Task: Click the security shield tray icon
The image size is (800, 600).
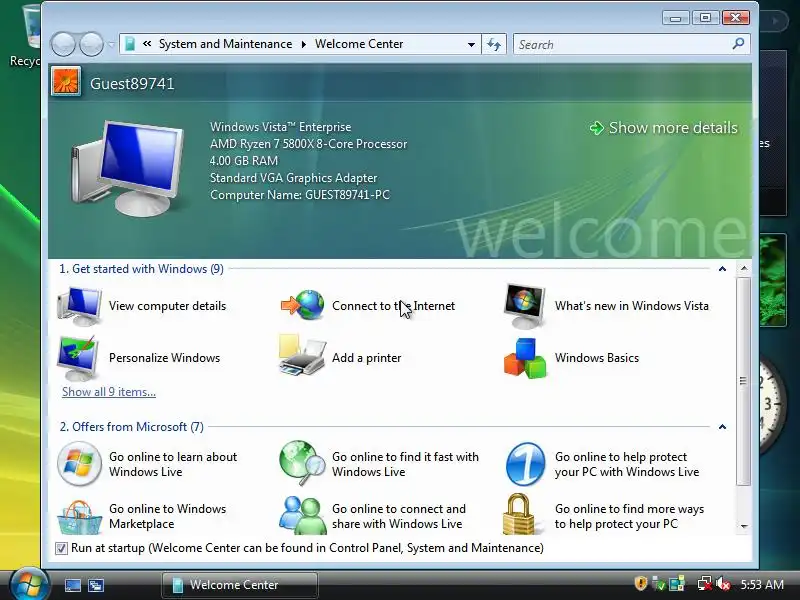Action: pyautogui.click(x=641, y=583)
